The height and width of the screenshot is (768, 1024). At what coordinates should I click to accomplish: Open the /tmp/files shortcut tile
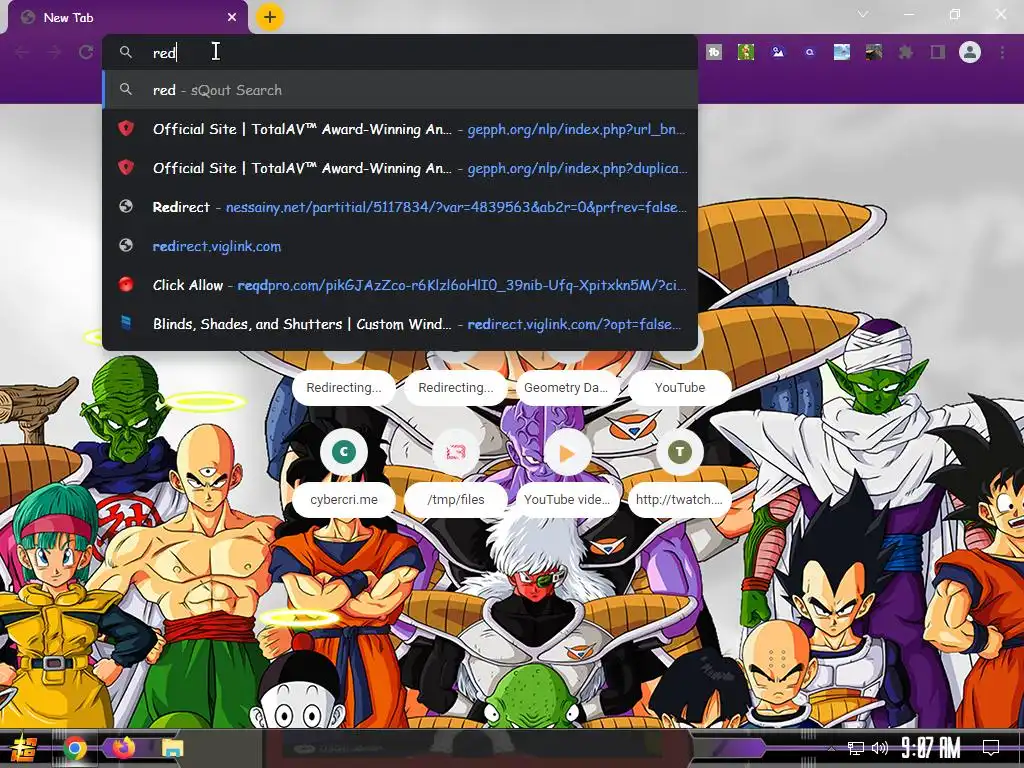tap(456, 472)
